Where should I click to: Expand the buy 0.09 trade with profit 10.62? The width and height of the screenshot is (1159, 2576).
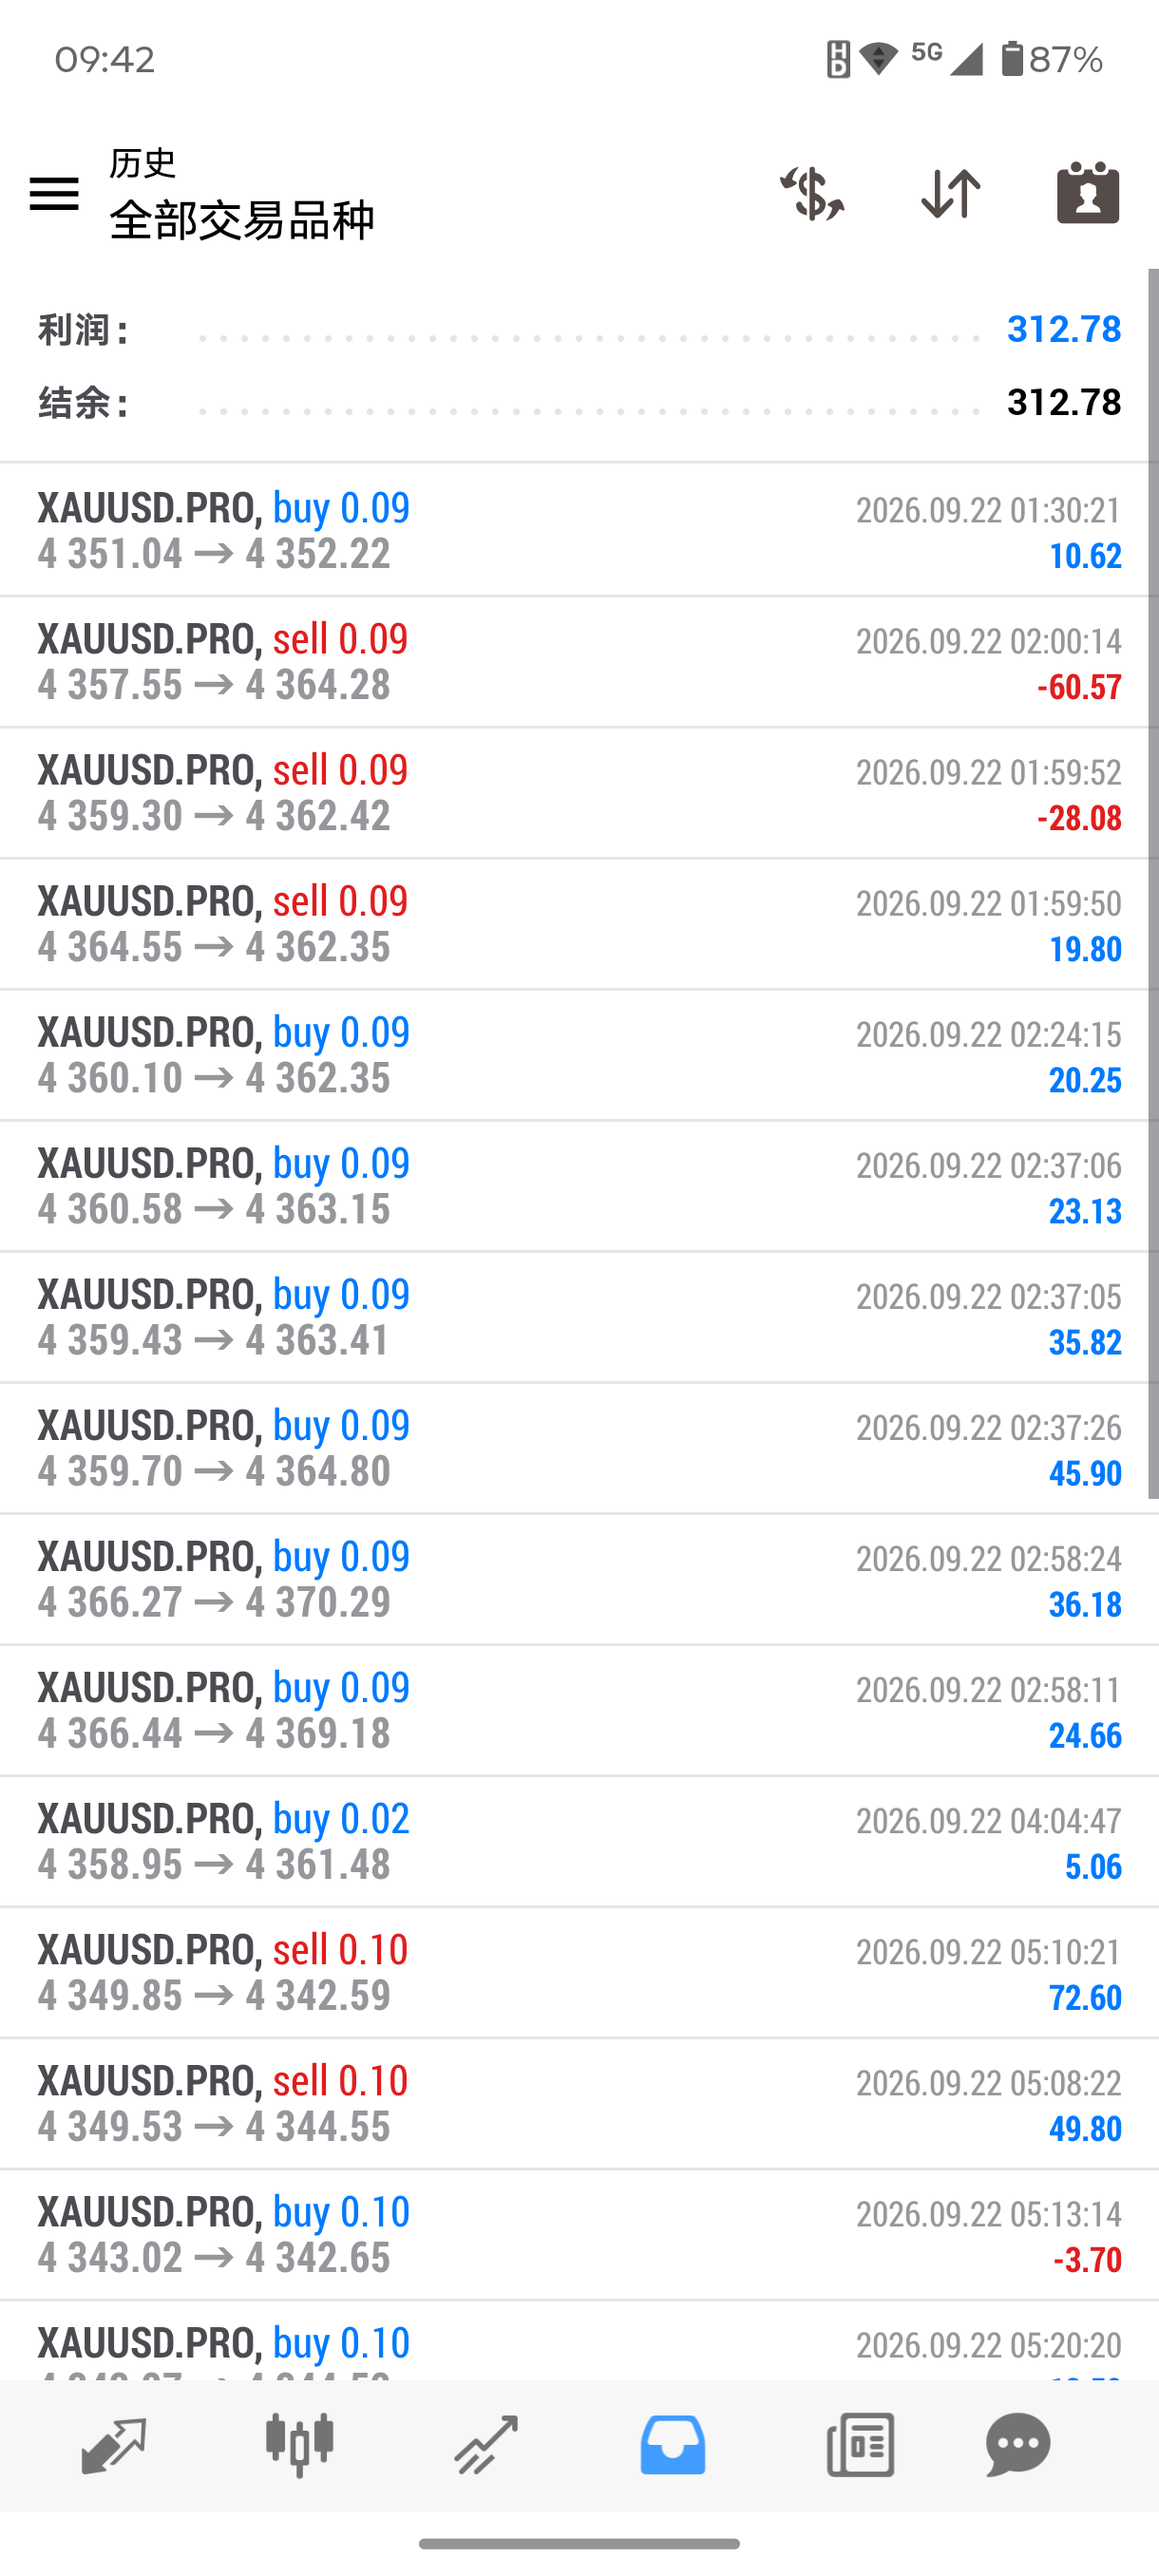pos(579,531)
